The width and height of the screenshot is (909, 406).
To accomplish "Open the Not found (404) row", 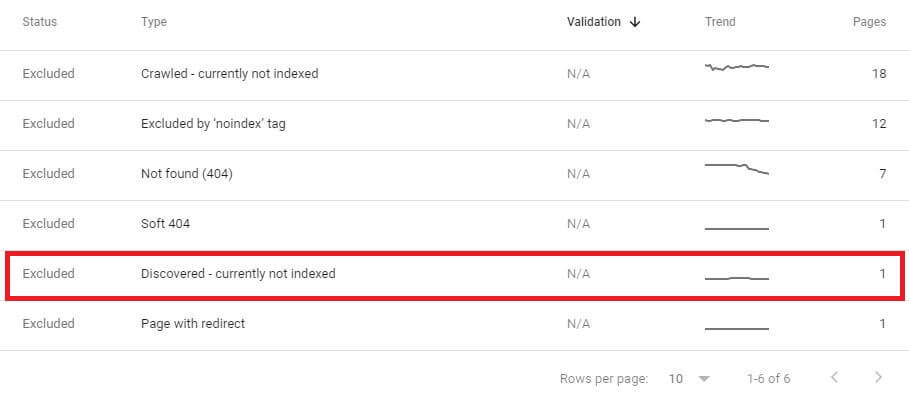I will point(454,175).
